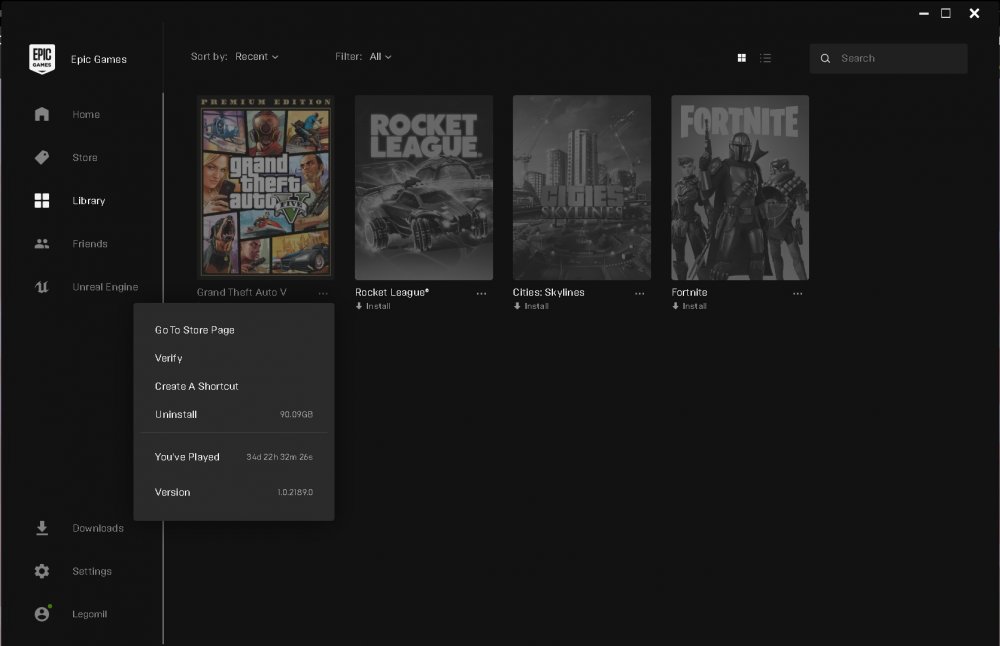Minimize the Epic Games window

[923, 13]
